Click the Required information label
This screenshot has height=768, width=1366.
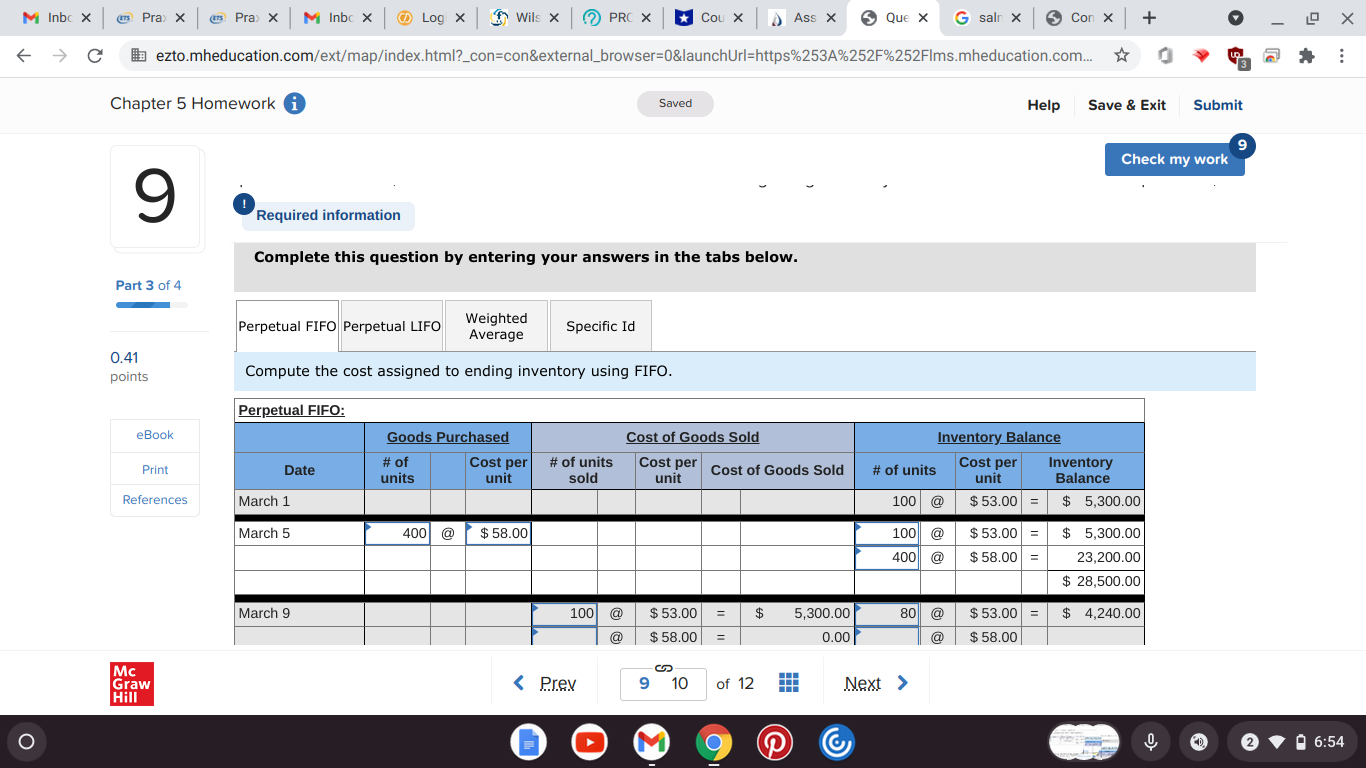tap(328, 215)
